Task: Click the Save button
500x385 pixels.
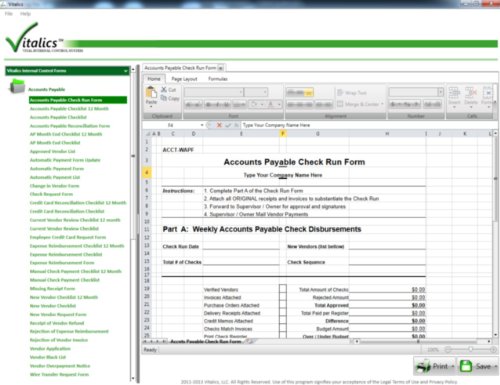Action: [478, 366]
